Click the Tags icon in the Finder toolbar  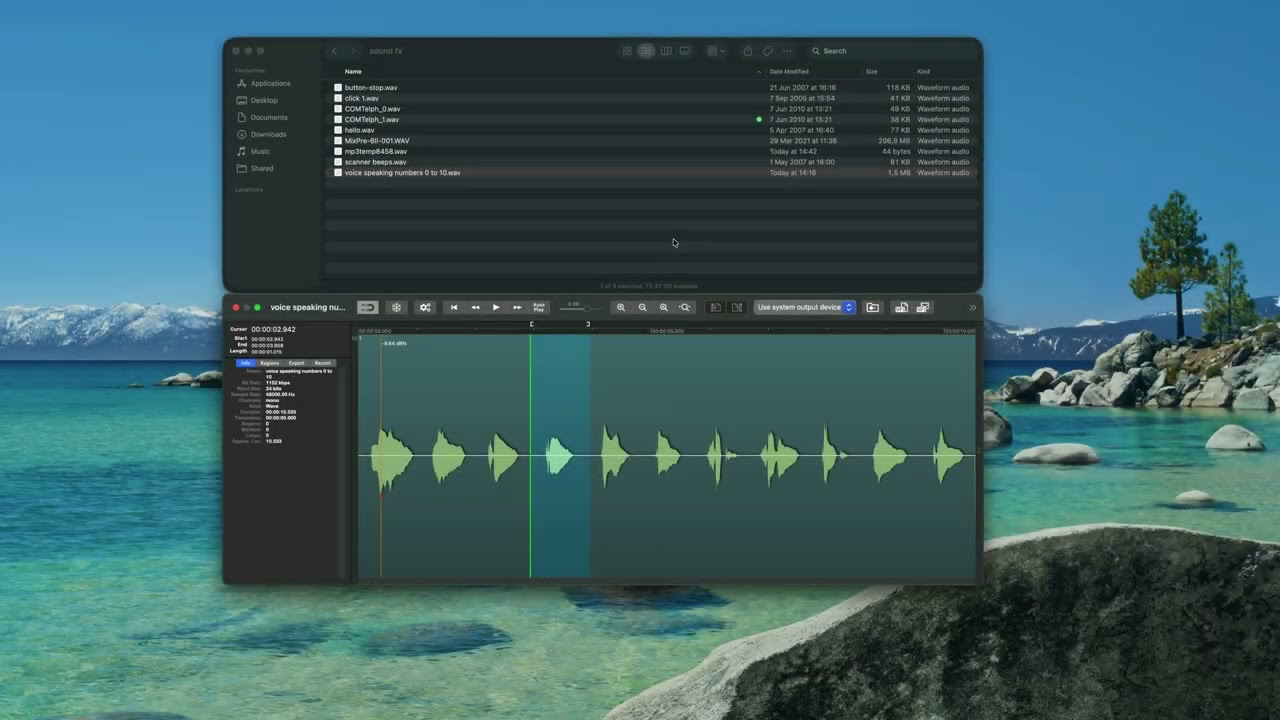[768, 51]
